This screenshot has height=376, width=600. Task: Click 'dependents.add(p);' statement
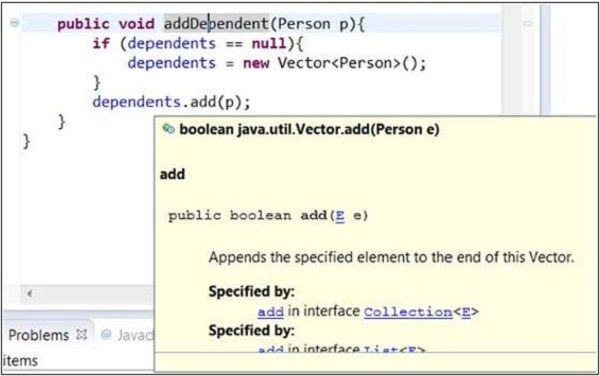pos(171,102)
